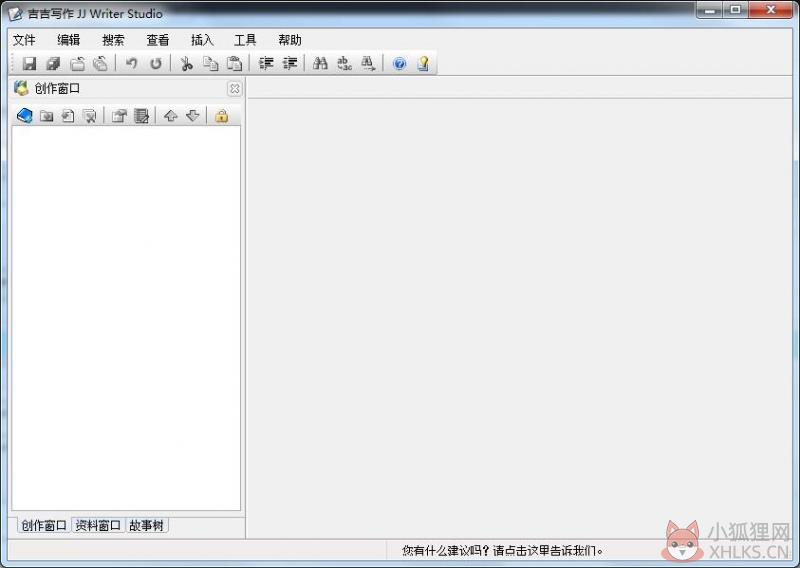Viewport: 800px width, 568px height.
Task: Click the yellow padlock lock icon
Action: [x=221, y=116]
